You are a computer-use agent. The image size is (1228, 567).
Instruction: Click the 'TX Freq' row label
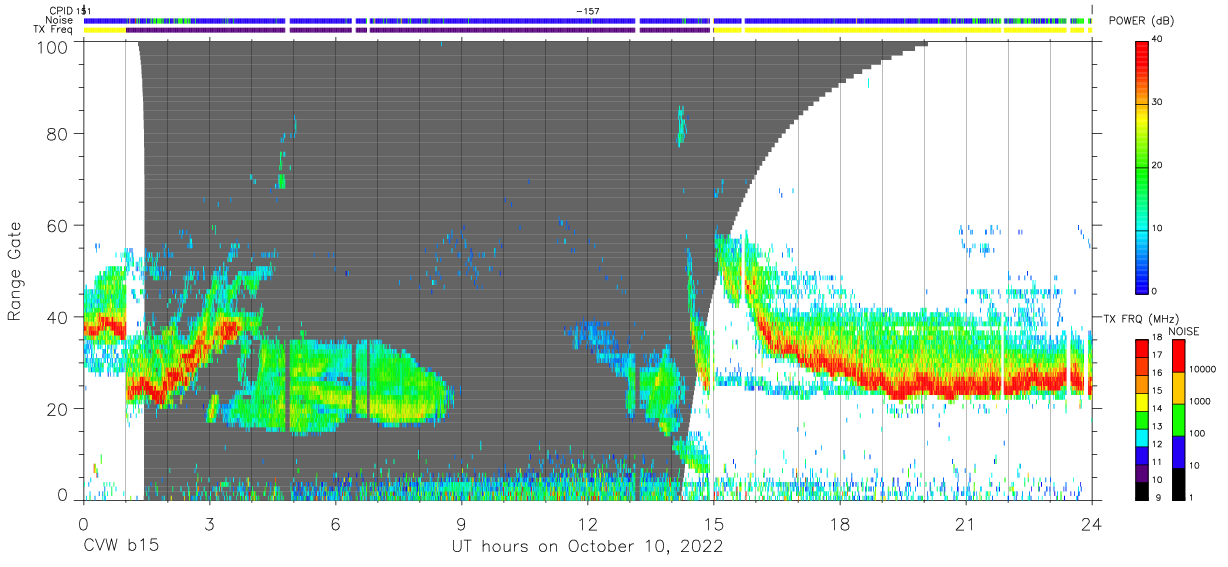[54, 30]
